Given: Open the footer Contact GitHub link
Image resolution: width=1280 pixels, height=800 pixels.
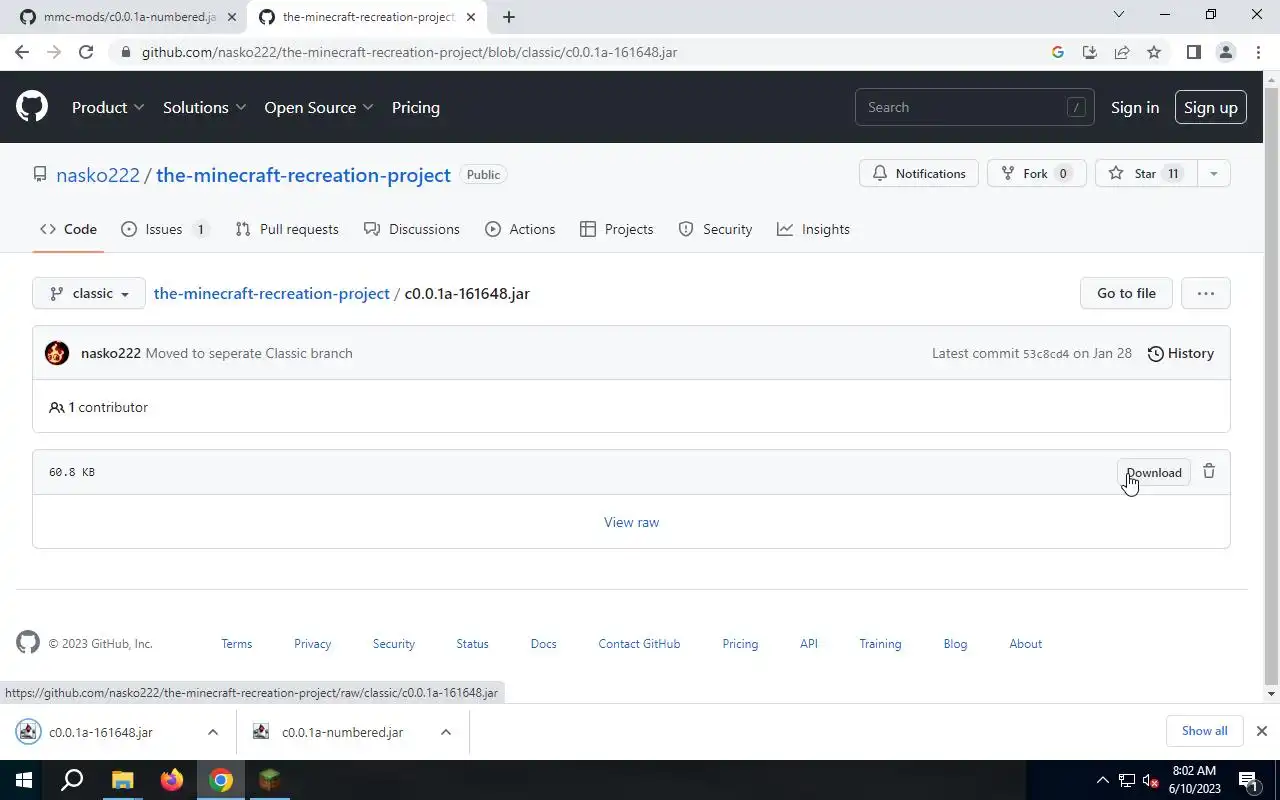Looking at the screenshot, I should (639, 643).
